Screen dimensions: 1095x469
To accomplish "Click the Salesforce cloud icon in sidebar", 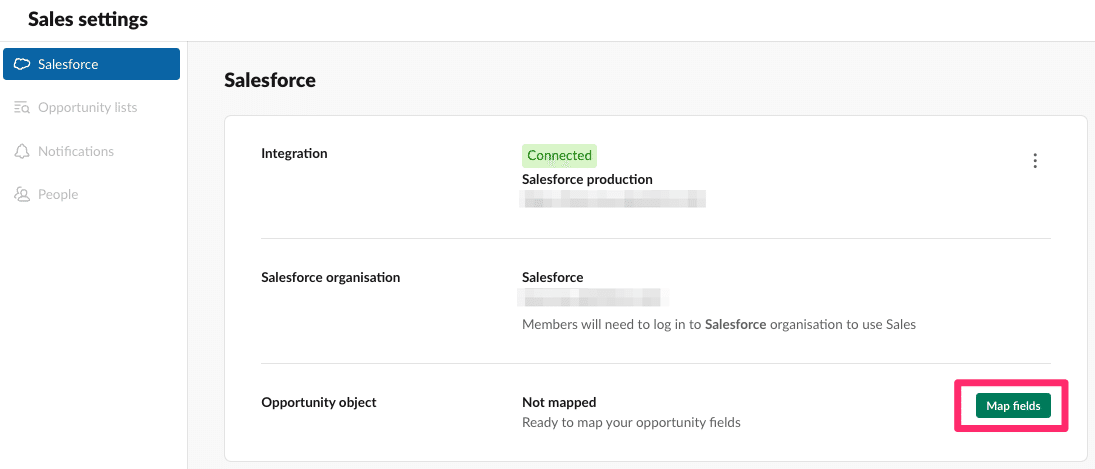I will (22, 64).
